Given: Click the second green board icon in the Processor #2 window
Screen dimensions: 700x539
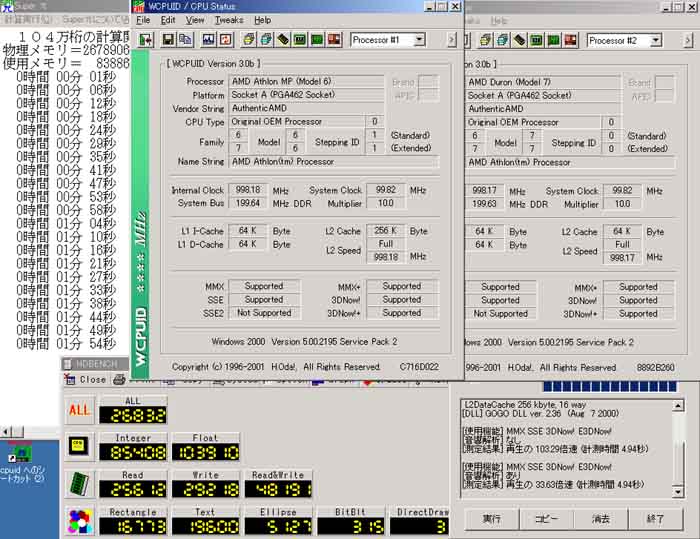Looking at the screenshot, I should pyautogui.click(x=553, y=40).
